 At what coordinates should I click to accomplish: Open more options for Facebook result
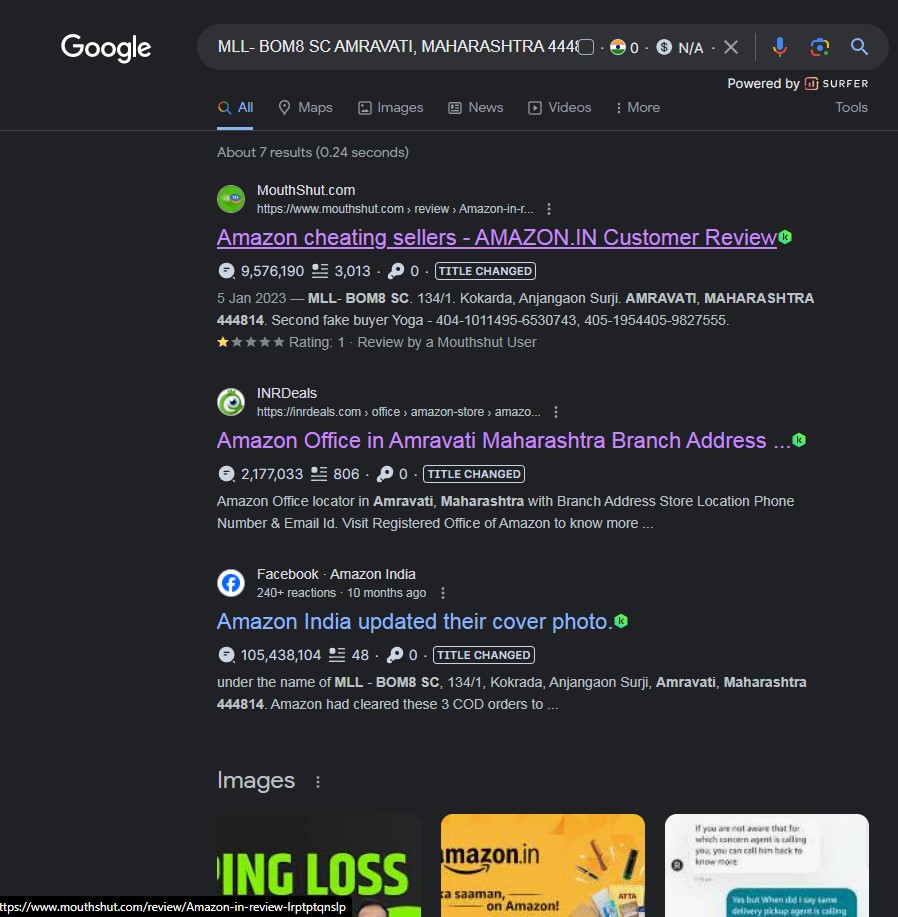[443, 593]
